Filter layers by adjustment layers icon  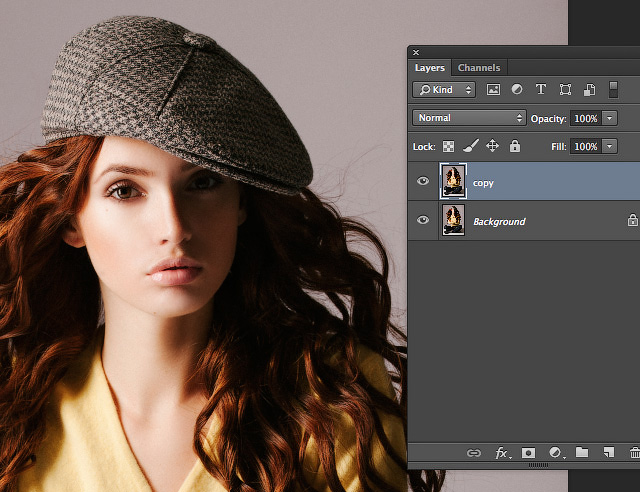[x=517, y=90]
